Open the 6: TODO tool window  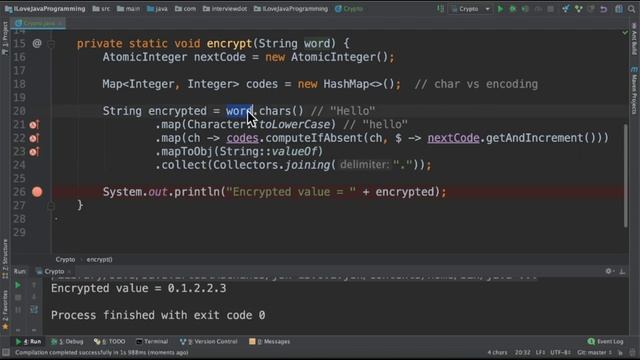109,342
